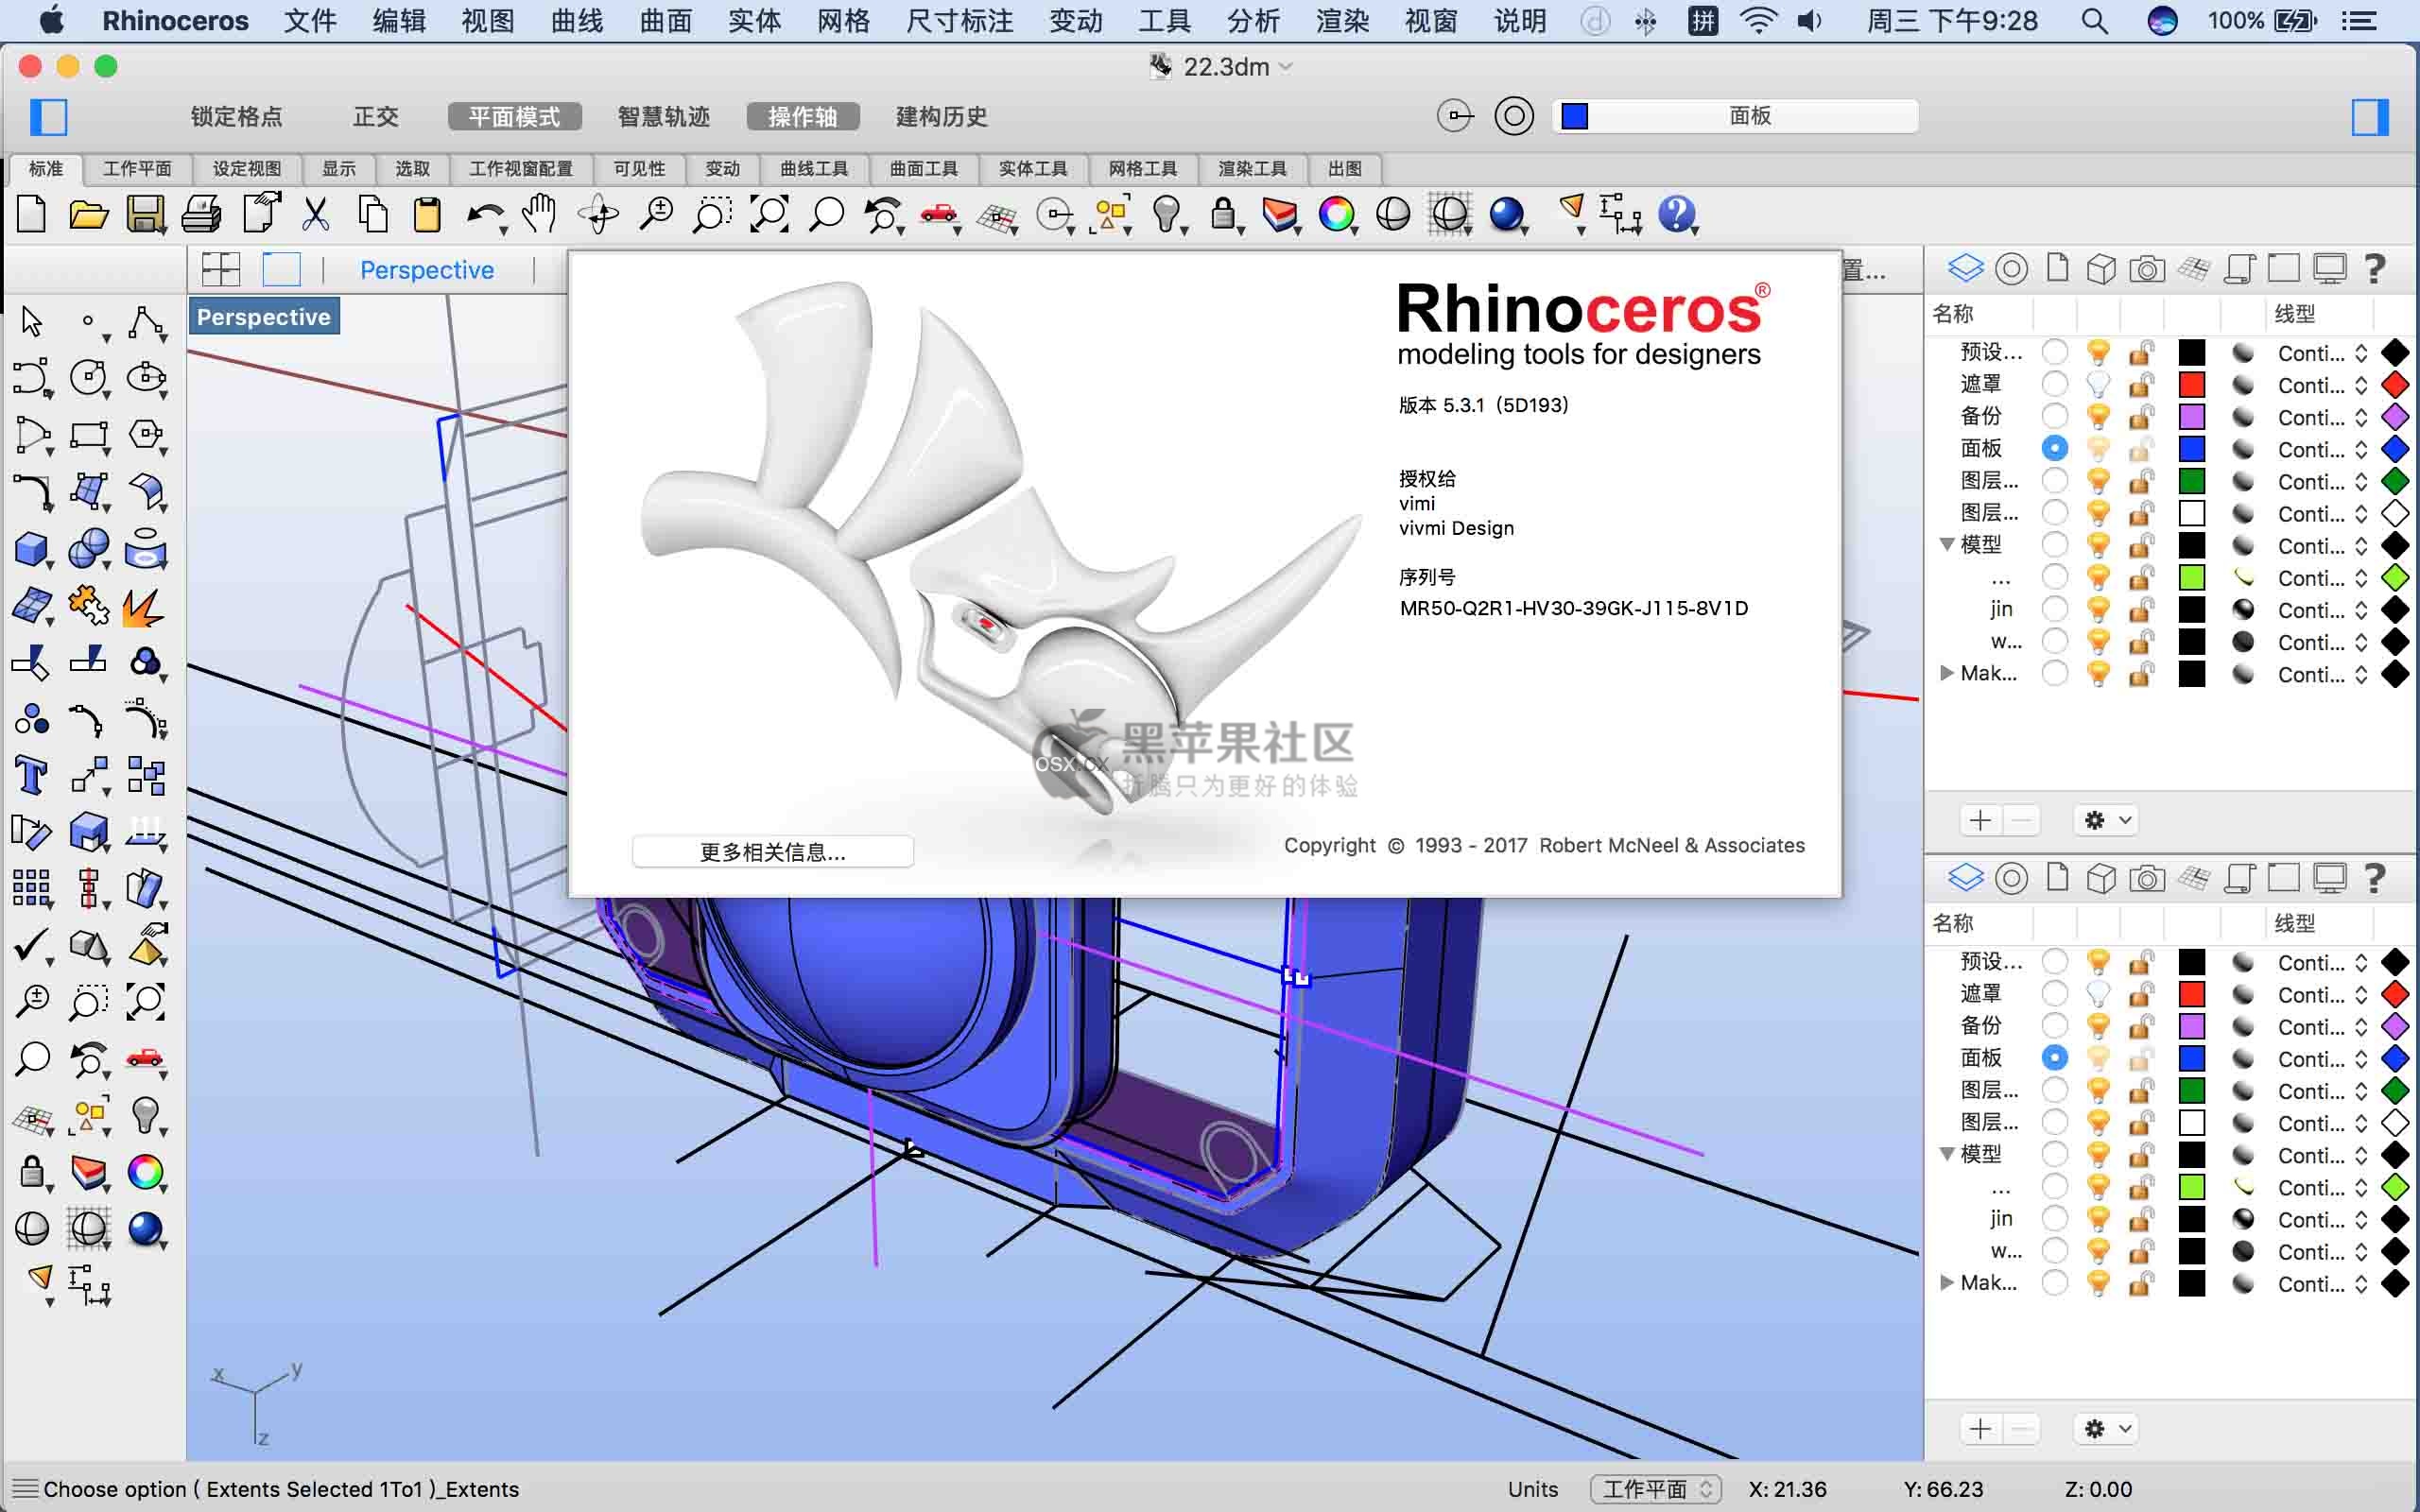
Task: Open gear options dropdown in upper panel
Action: [2106, 820]
